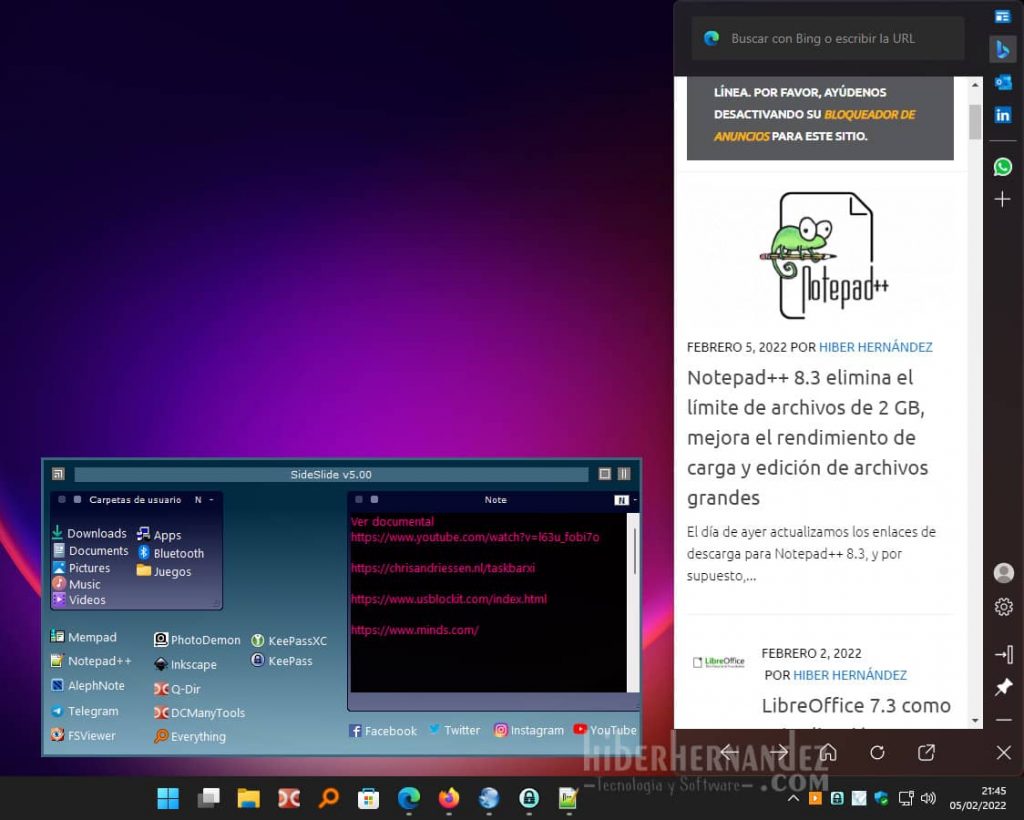Screen dimensions: 1024x820
Task: Open Facebook shortcut in SideSlide
Action: pos(383,731)
